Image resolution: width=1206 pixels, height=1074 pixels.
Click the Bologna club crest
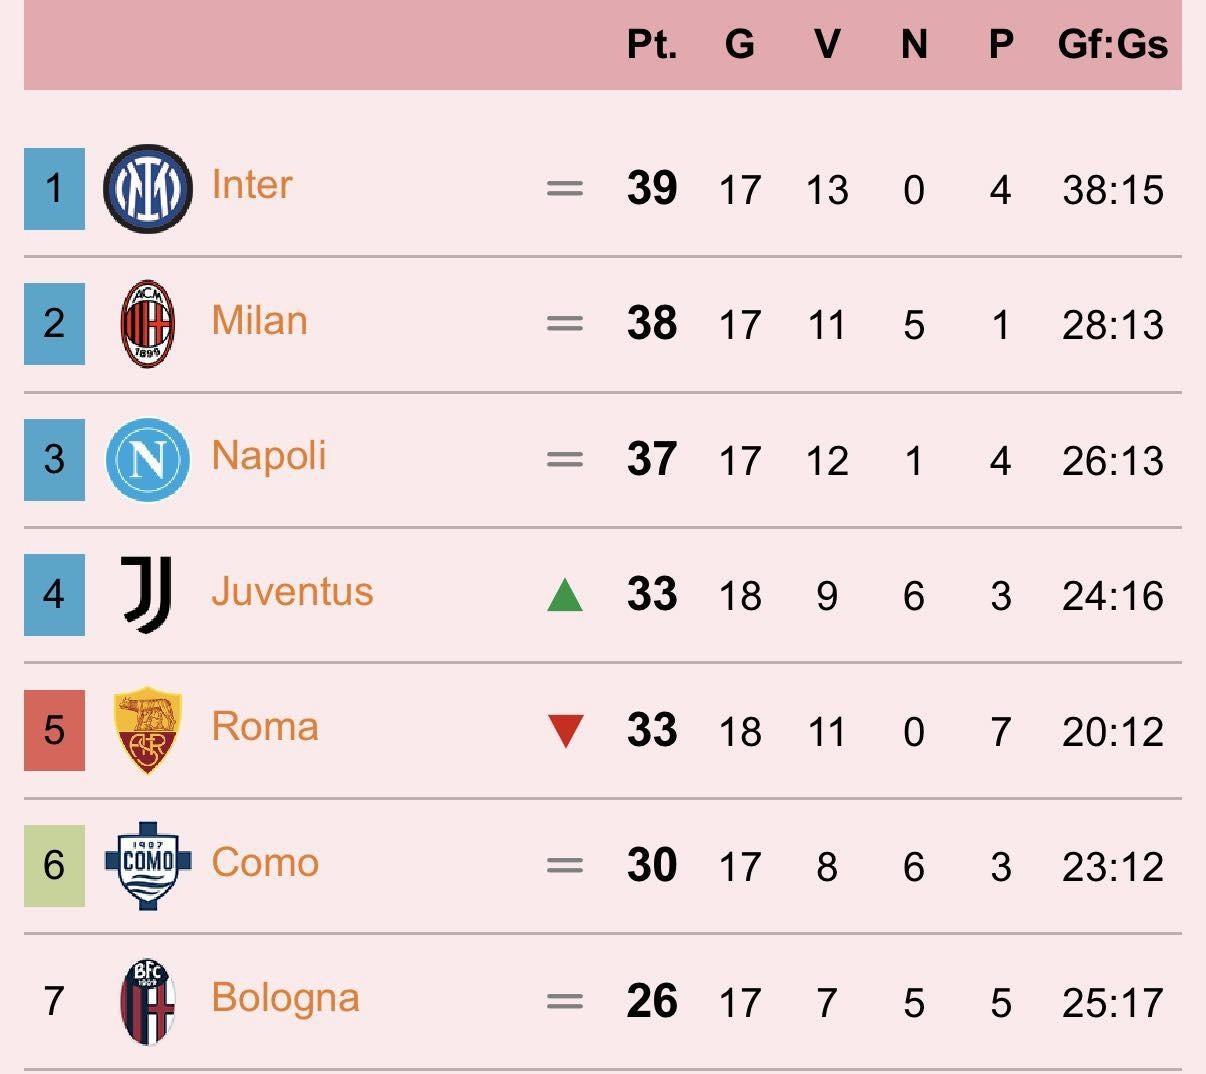click(x=147, y=1001)
